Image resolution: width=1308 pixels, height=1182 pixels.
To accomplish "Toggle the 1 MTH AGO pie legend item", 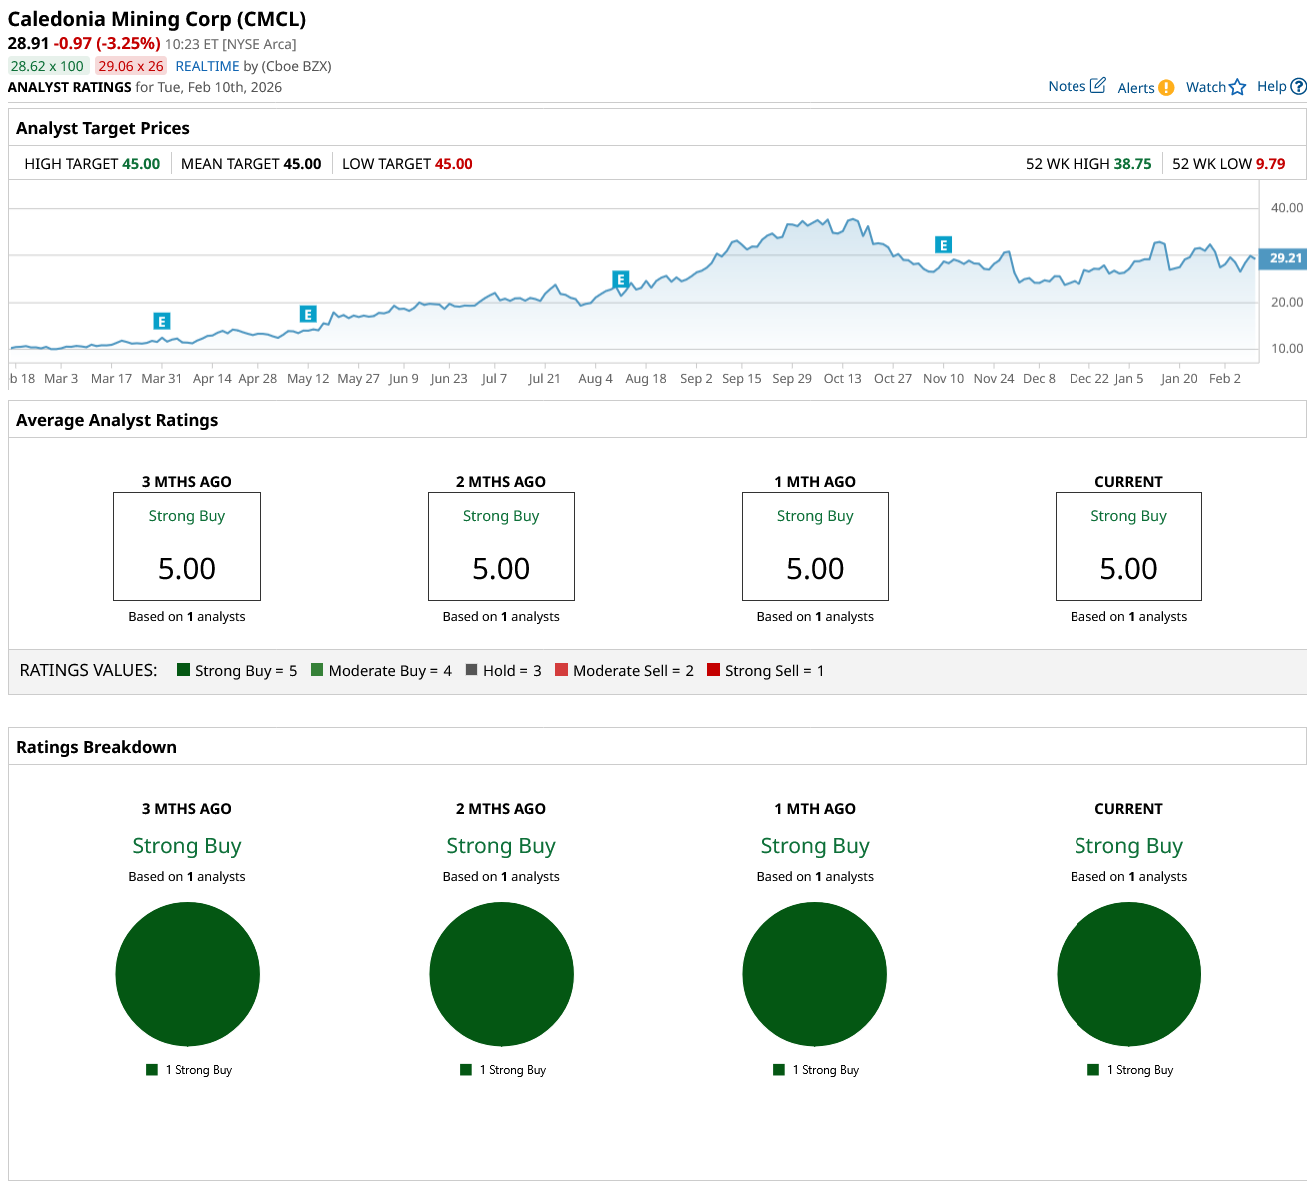I will coord(816,1070).
